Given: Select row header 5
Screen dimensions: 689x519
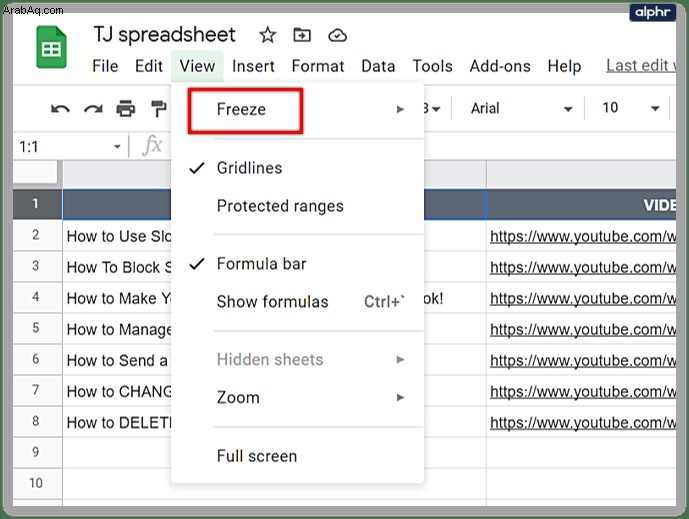Looking at the screenshot, I should click(37, 328).
